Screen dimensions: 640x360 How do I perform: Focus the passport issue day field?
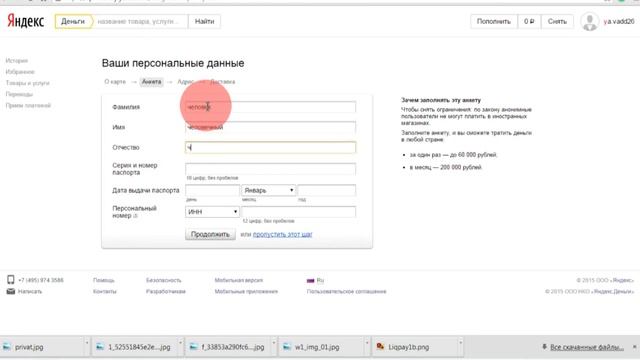pyautogui.click(x=212, y=190)
